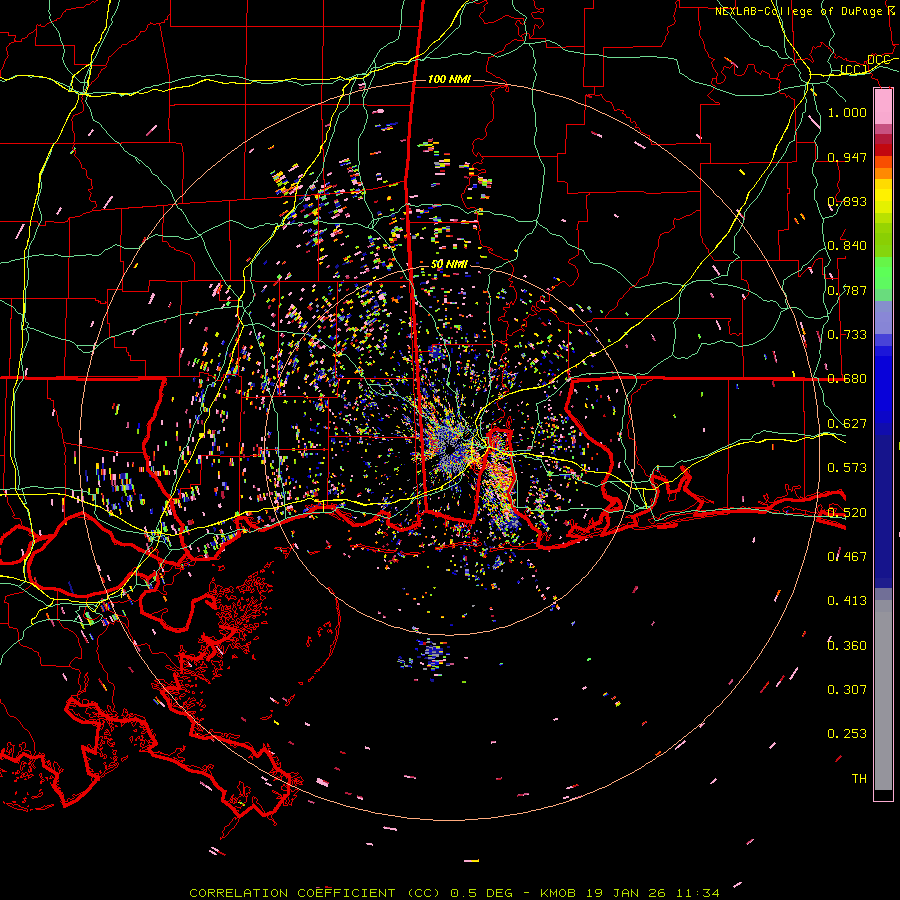
Task: Click the 1.000 value on color scale
Action: [x=847, y=112]
